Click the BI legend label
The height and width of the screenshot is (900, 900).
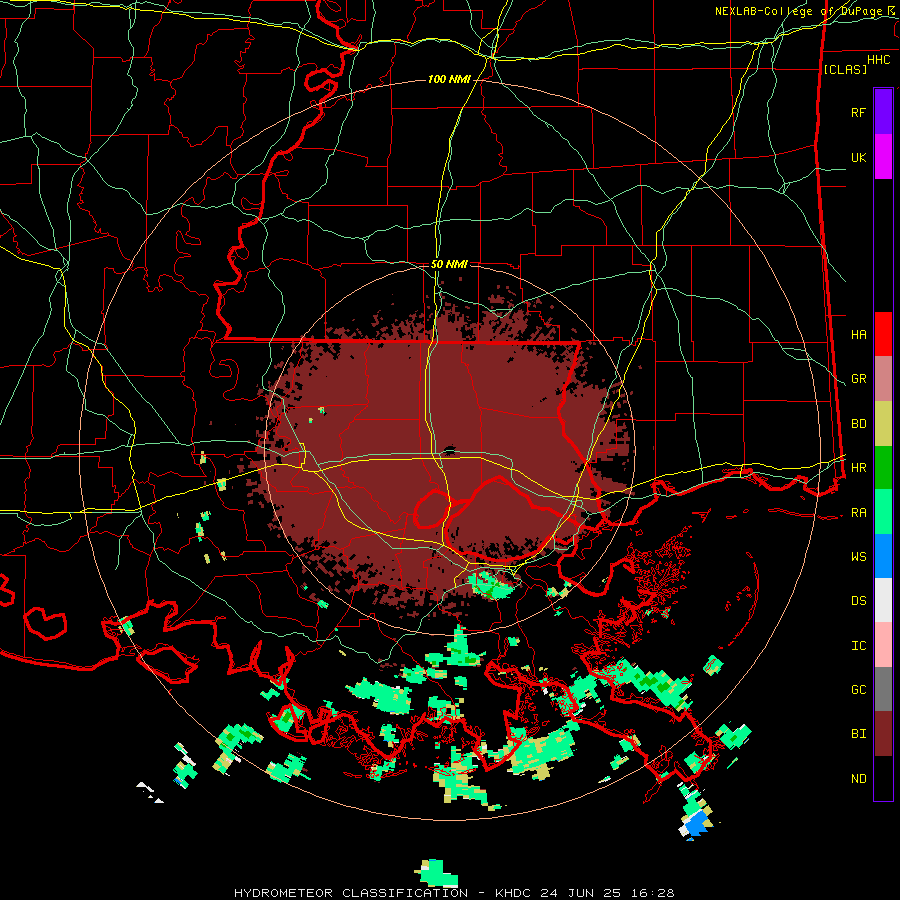[x=858, y=734]
